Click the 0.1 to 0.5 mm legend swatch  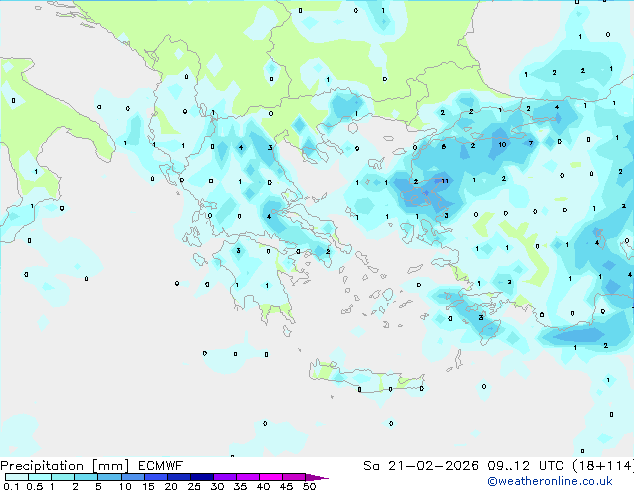(x=17, y=477)
